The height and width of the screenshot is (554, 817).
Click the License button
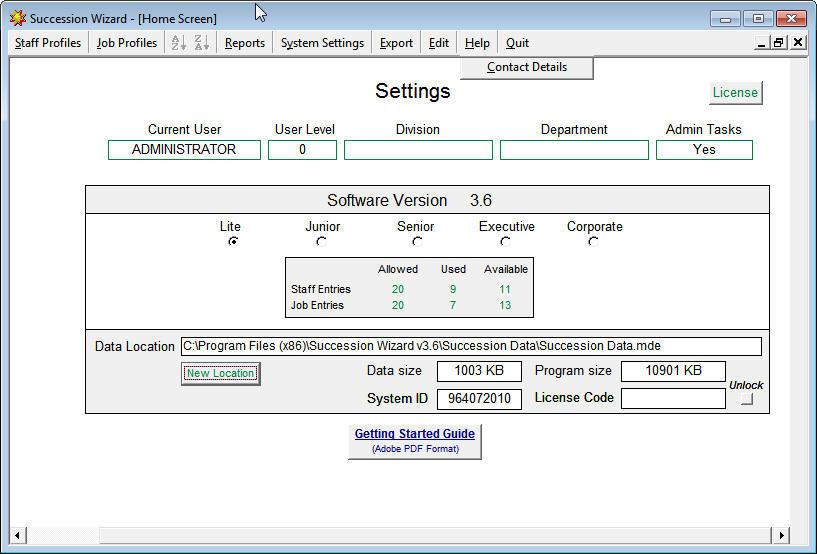click(x=735, y=93)
